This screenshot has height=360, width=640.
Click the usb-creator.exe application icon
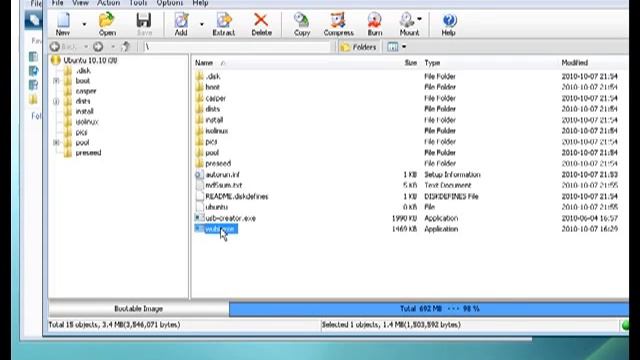[199, 218]
